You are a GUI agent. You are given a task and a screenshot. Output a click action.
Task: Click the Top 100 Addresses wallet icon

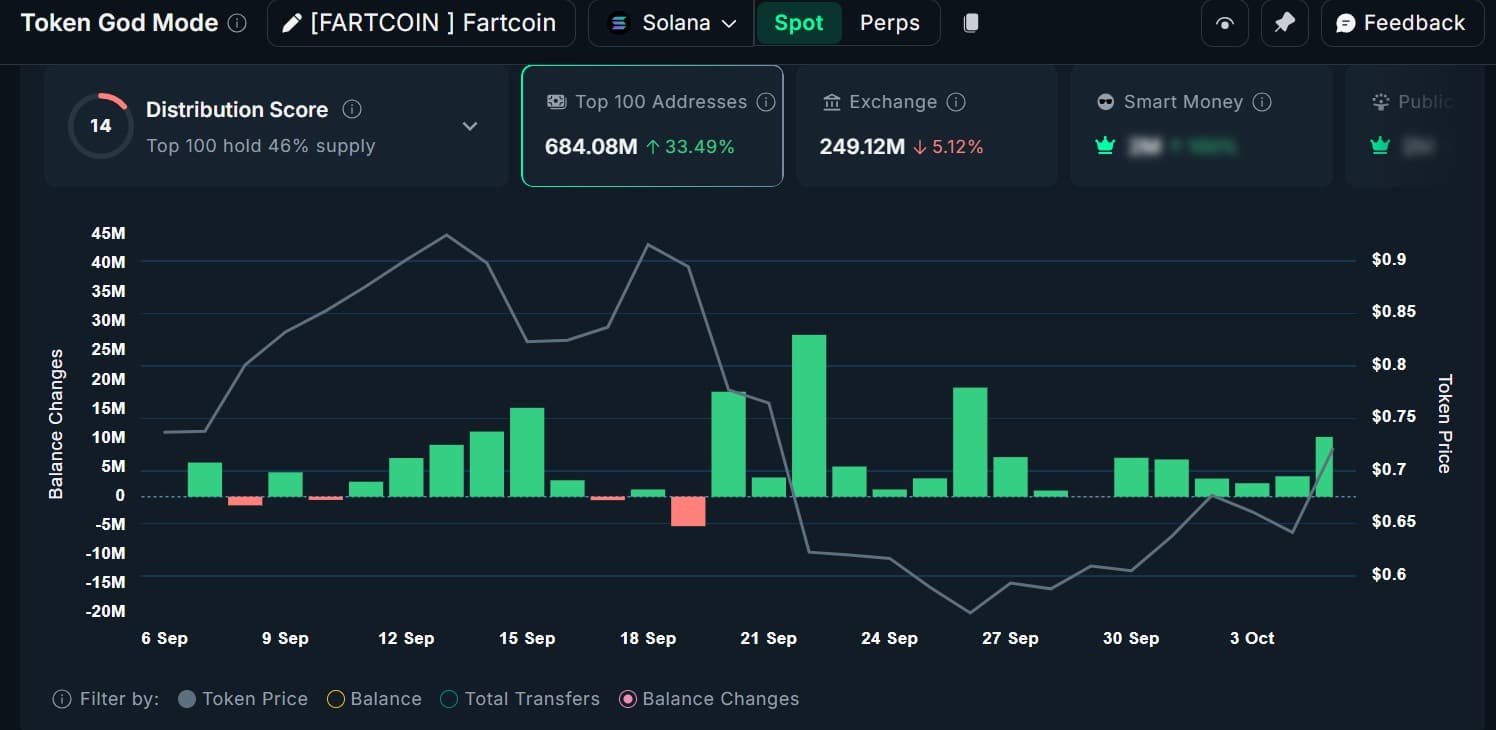[x=556, y=102]
